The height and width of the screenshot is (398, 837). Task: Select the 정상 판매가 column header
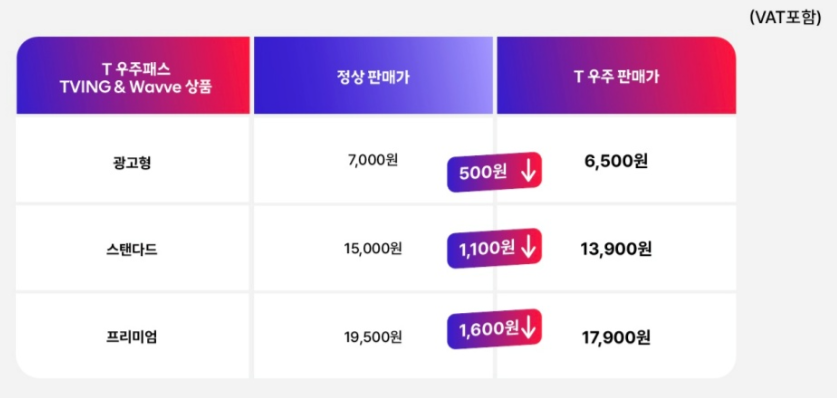373,75
